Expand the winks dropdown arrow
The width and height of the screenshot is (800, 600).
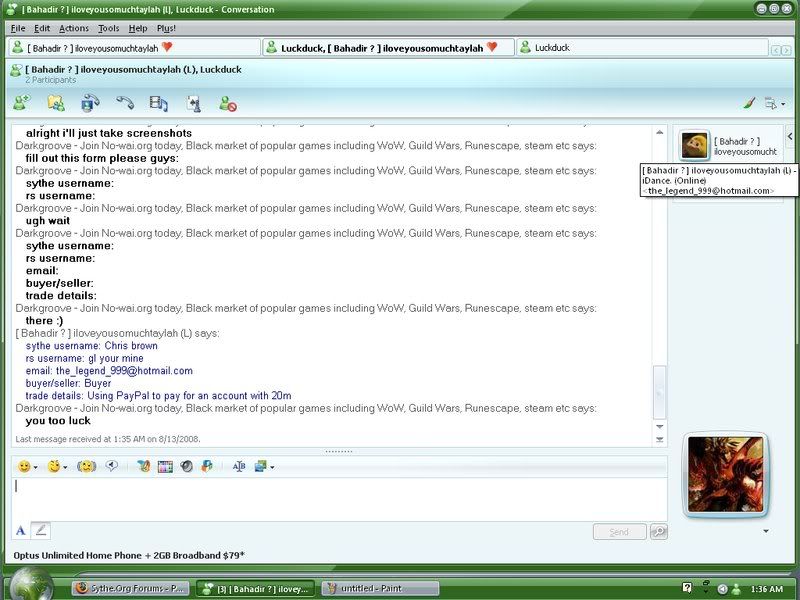tap(65, 467)
